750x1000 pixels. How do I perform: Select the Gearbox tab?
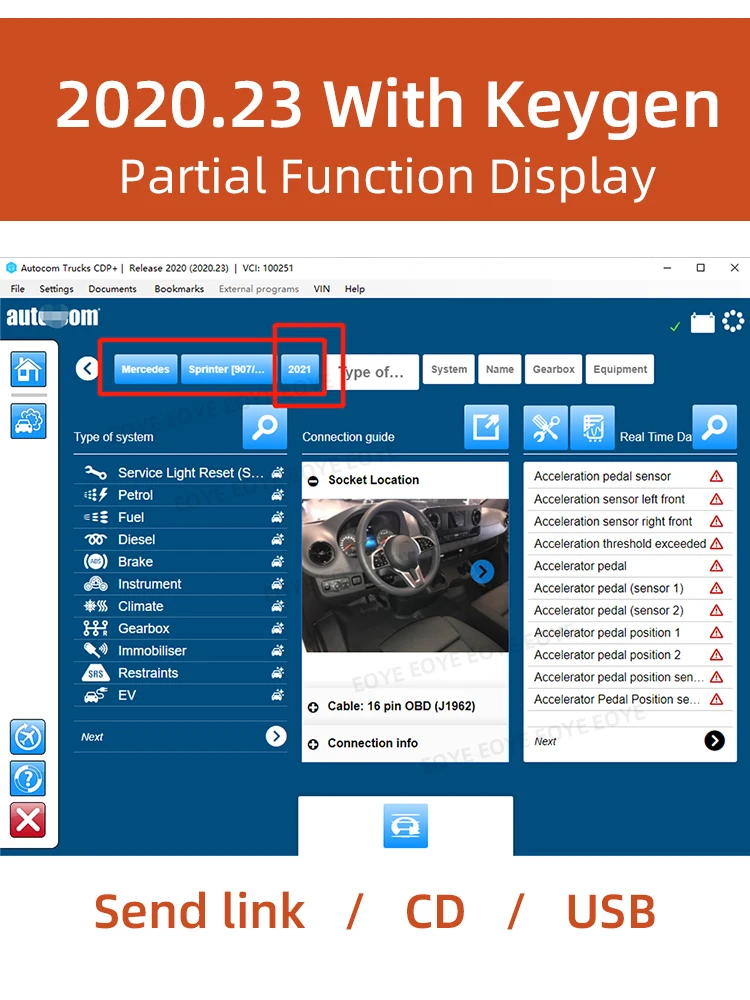tap(554, 369)
